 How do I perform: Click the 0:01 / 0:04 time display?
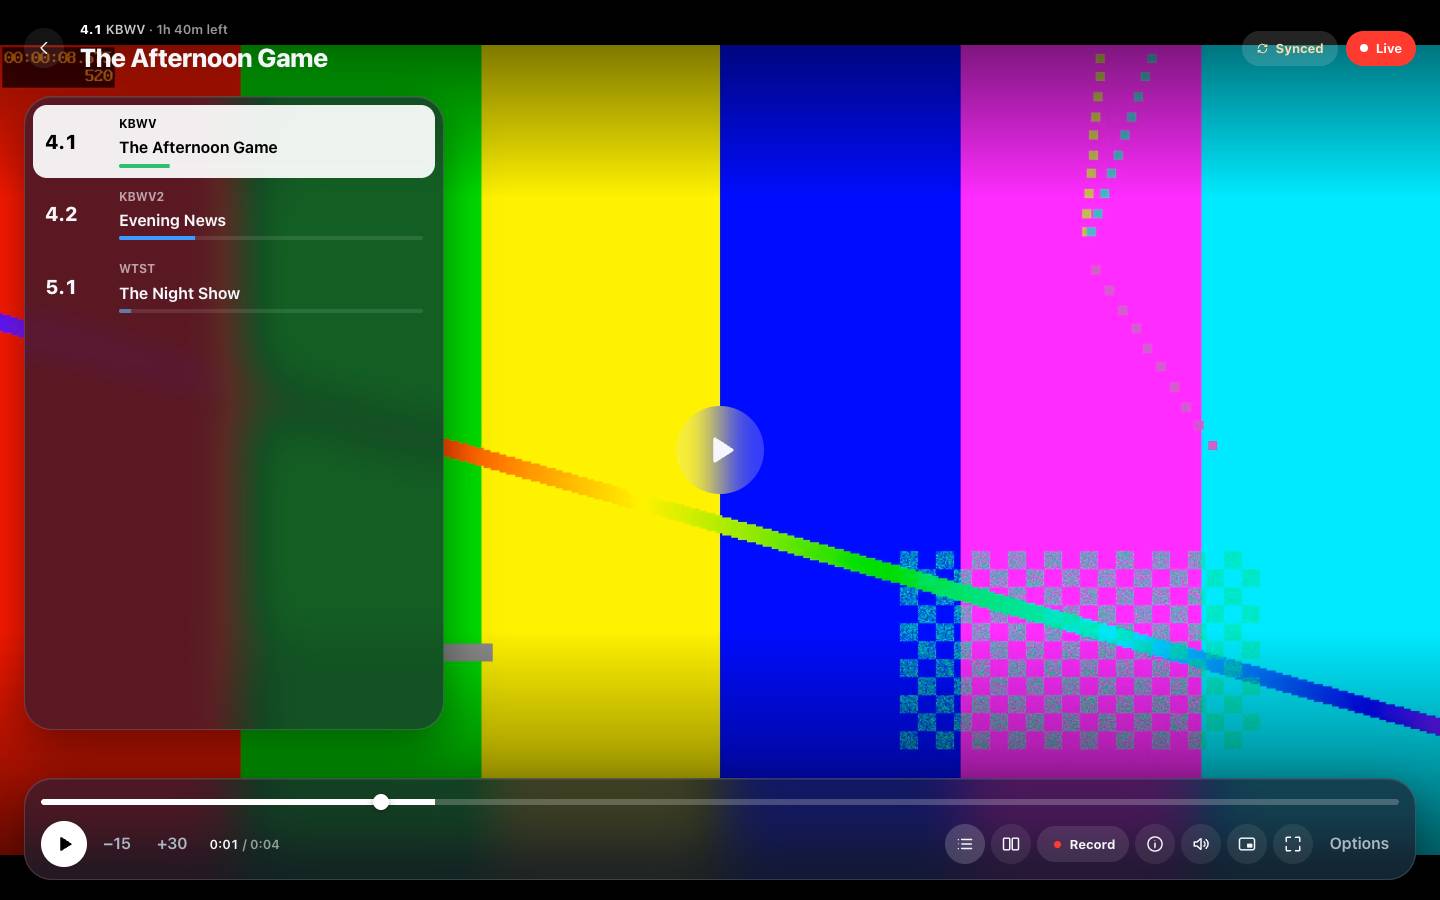pyautogui.click(x=244, y=844)
